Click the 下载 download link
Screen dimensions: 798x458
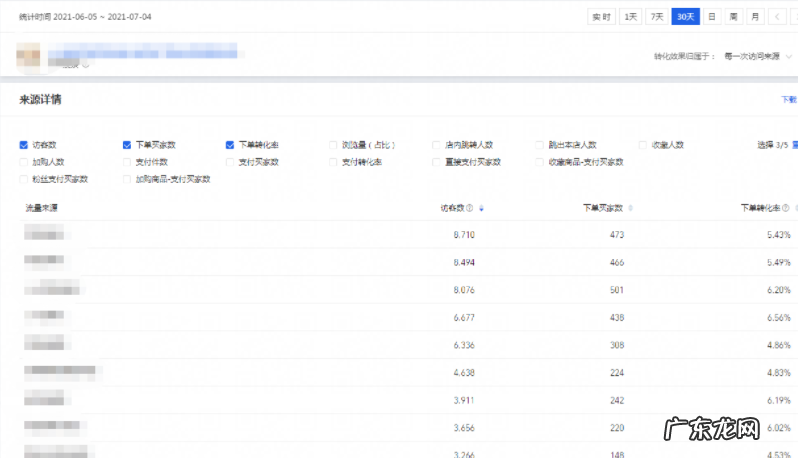[x=789, y=99]
